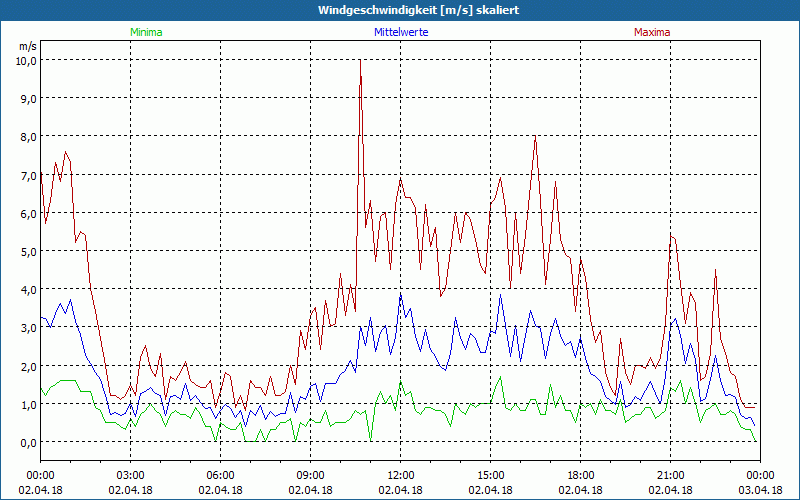Click the m/s unit label

click(28, 46)
